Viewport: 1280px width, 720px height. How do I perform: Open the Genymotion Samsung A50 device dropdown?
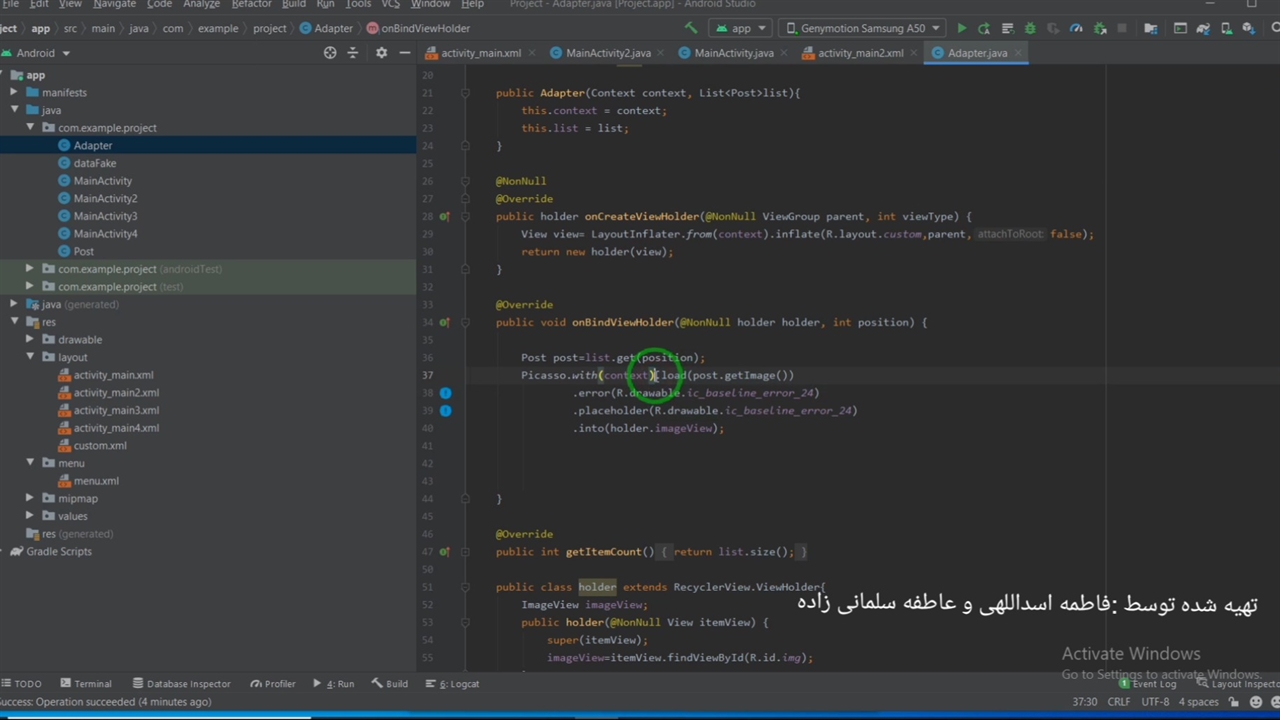click(x=861, y=29)
